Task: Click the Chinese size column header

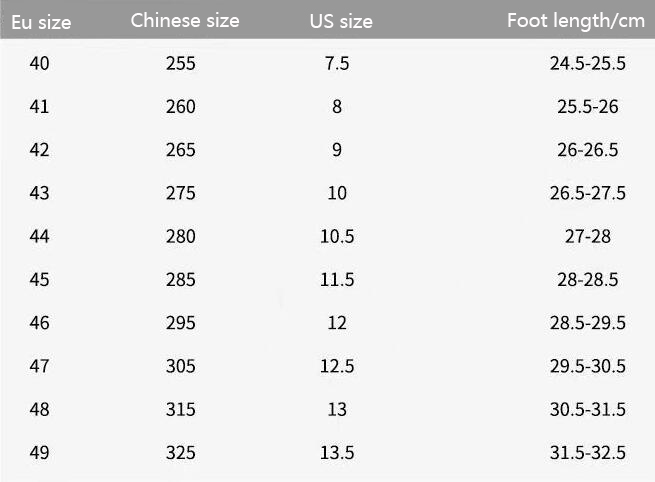Action: (x=185, y=20)
